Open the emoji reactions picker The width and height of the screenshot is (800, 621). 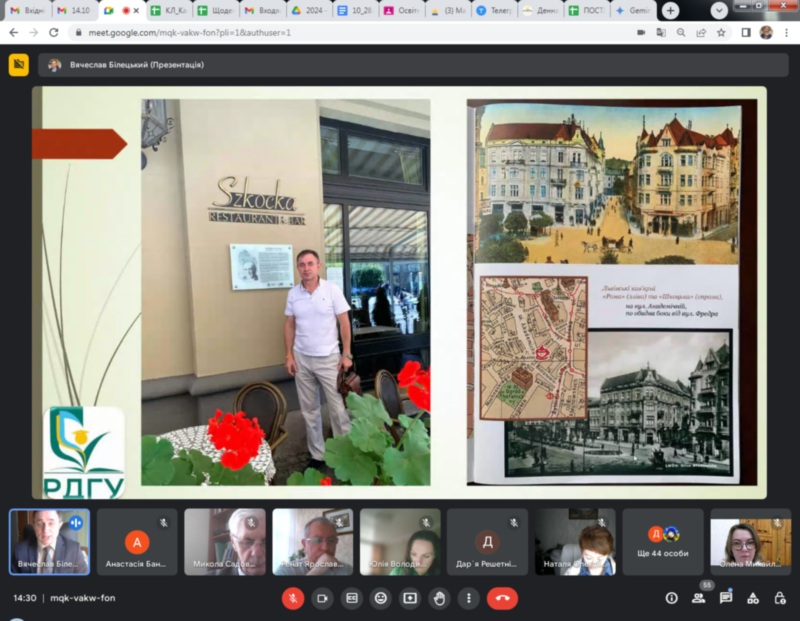pos(380,598)
